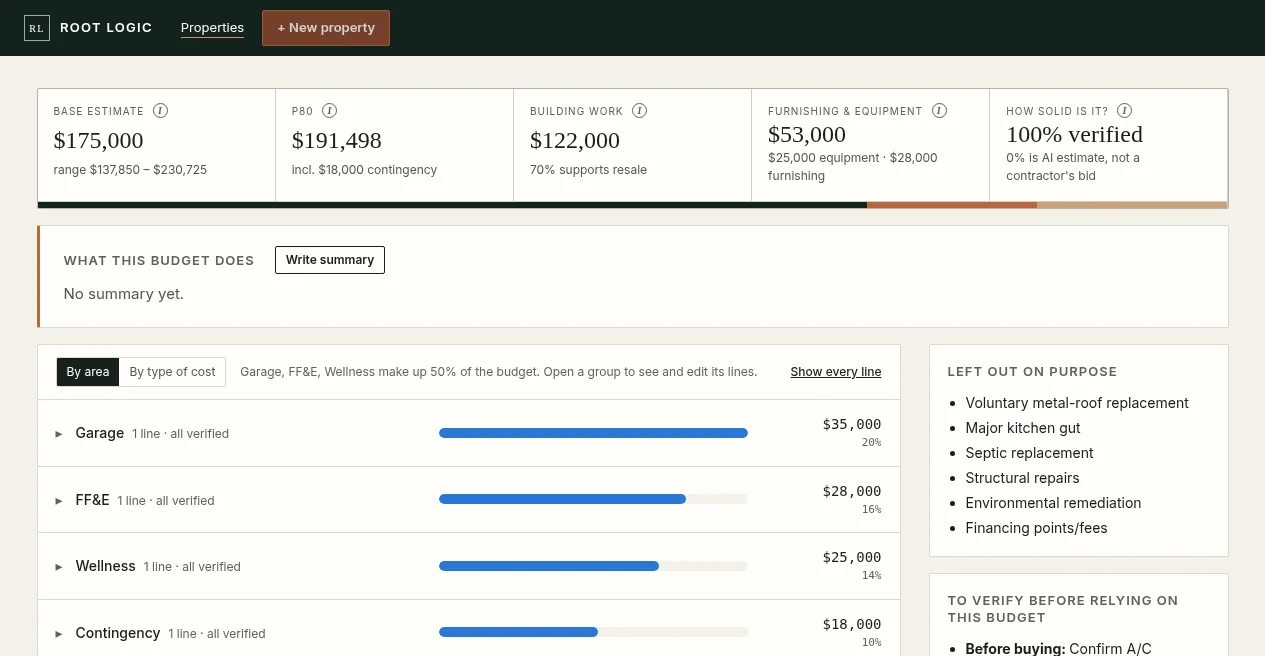Click incl. $18,000 contingency text

click(365, 170)
